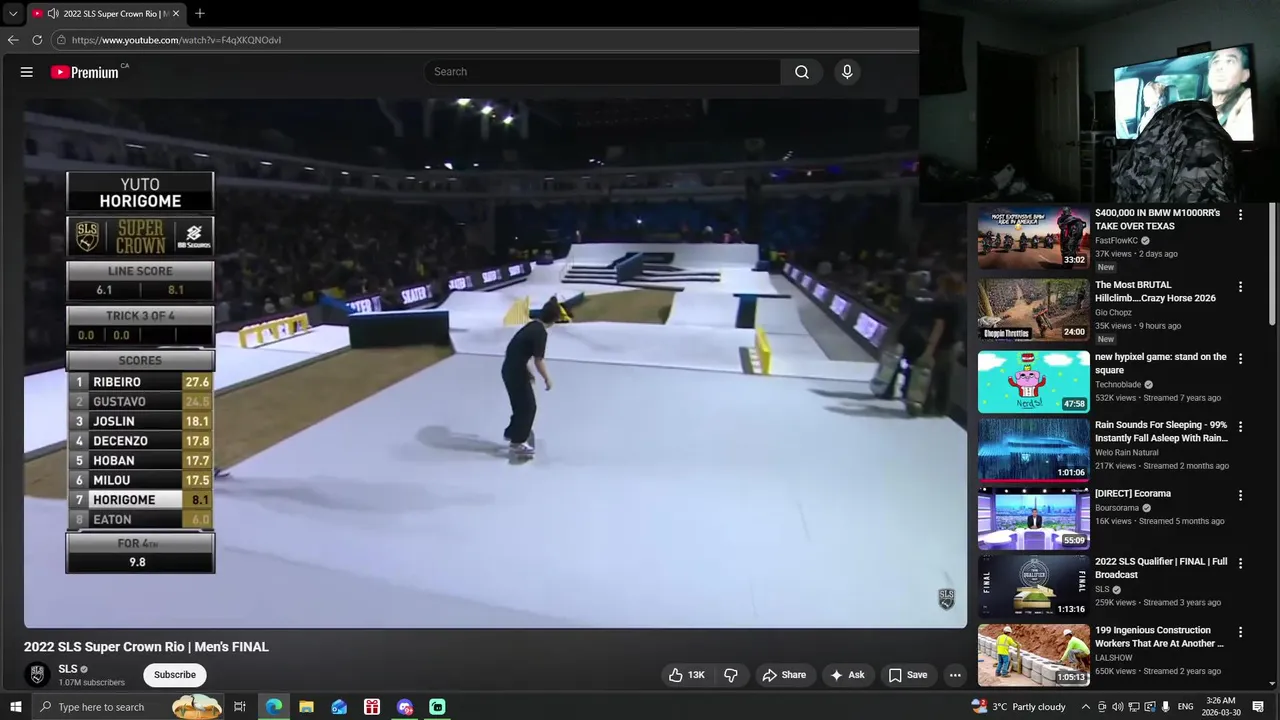Dislike the video

tap(731, 675)
